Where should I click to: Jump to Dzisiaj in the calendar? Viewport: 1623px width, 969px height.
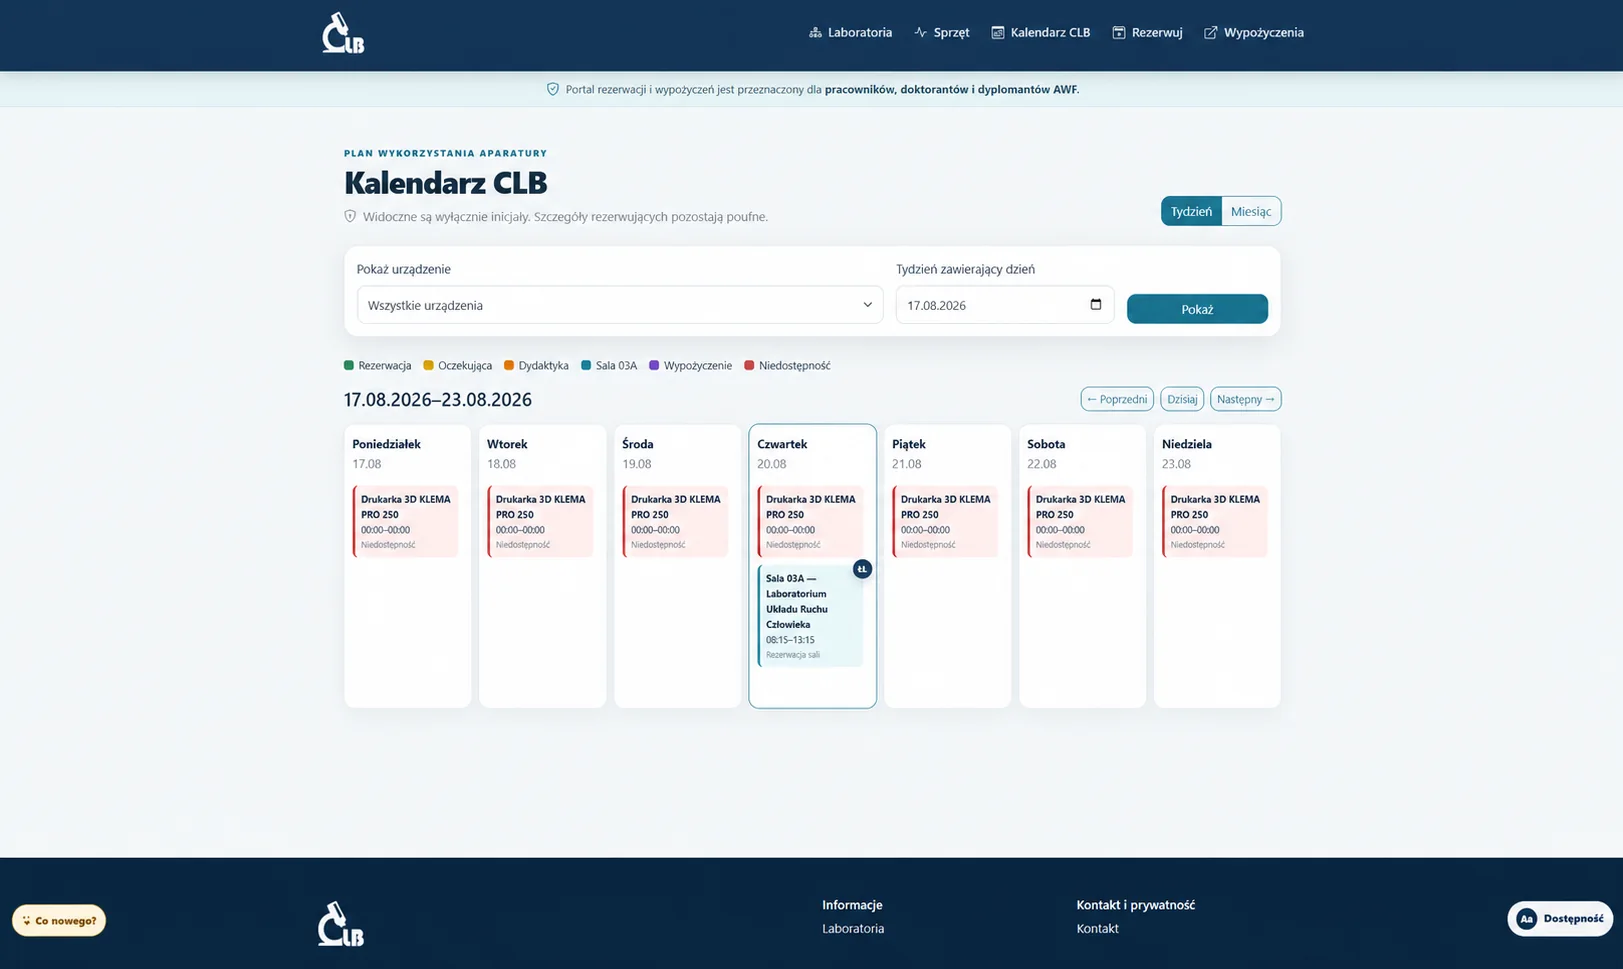pos(1182,399)
